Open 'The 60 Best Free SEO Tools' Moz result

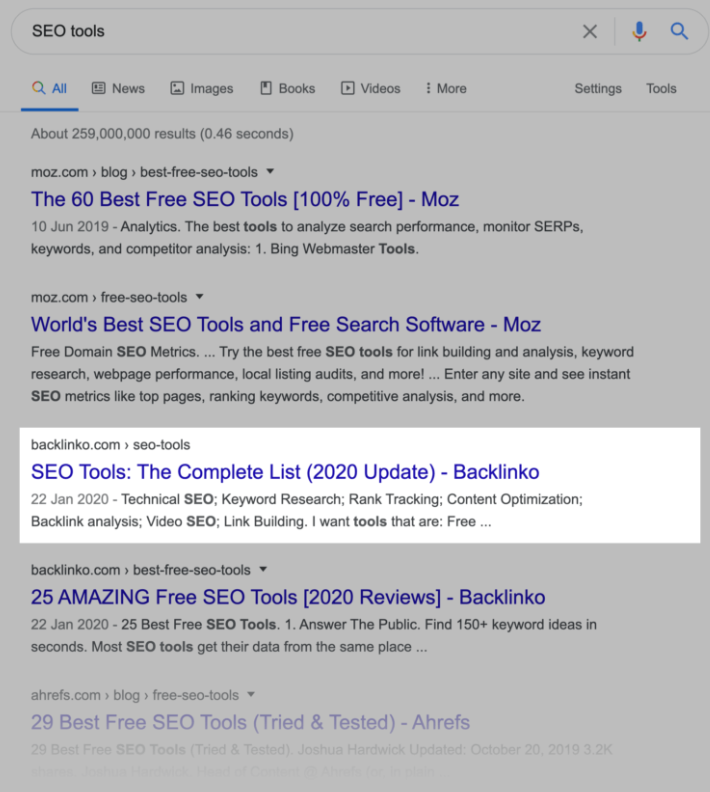tap(245, 200)
